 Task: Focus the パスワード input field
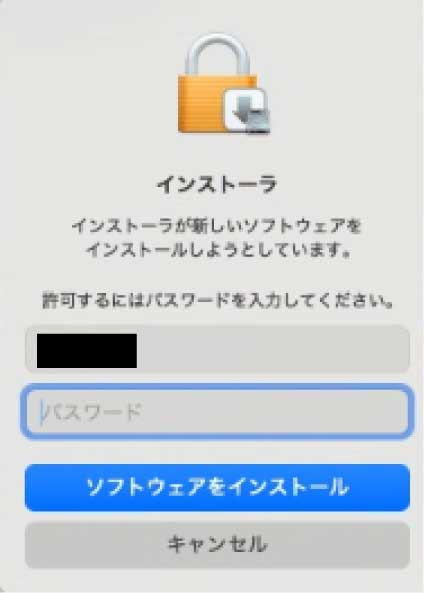coord(217,411)
